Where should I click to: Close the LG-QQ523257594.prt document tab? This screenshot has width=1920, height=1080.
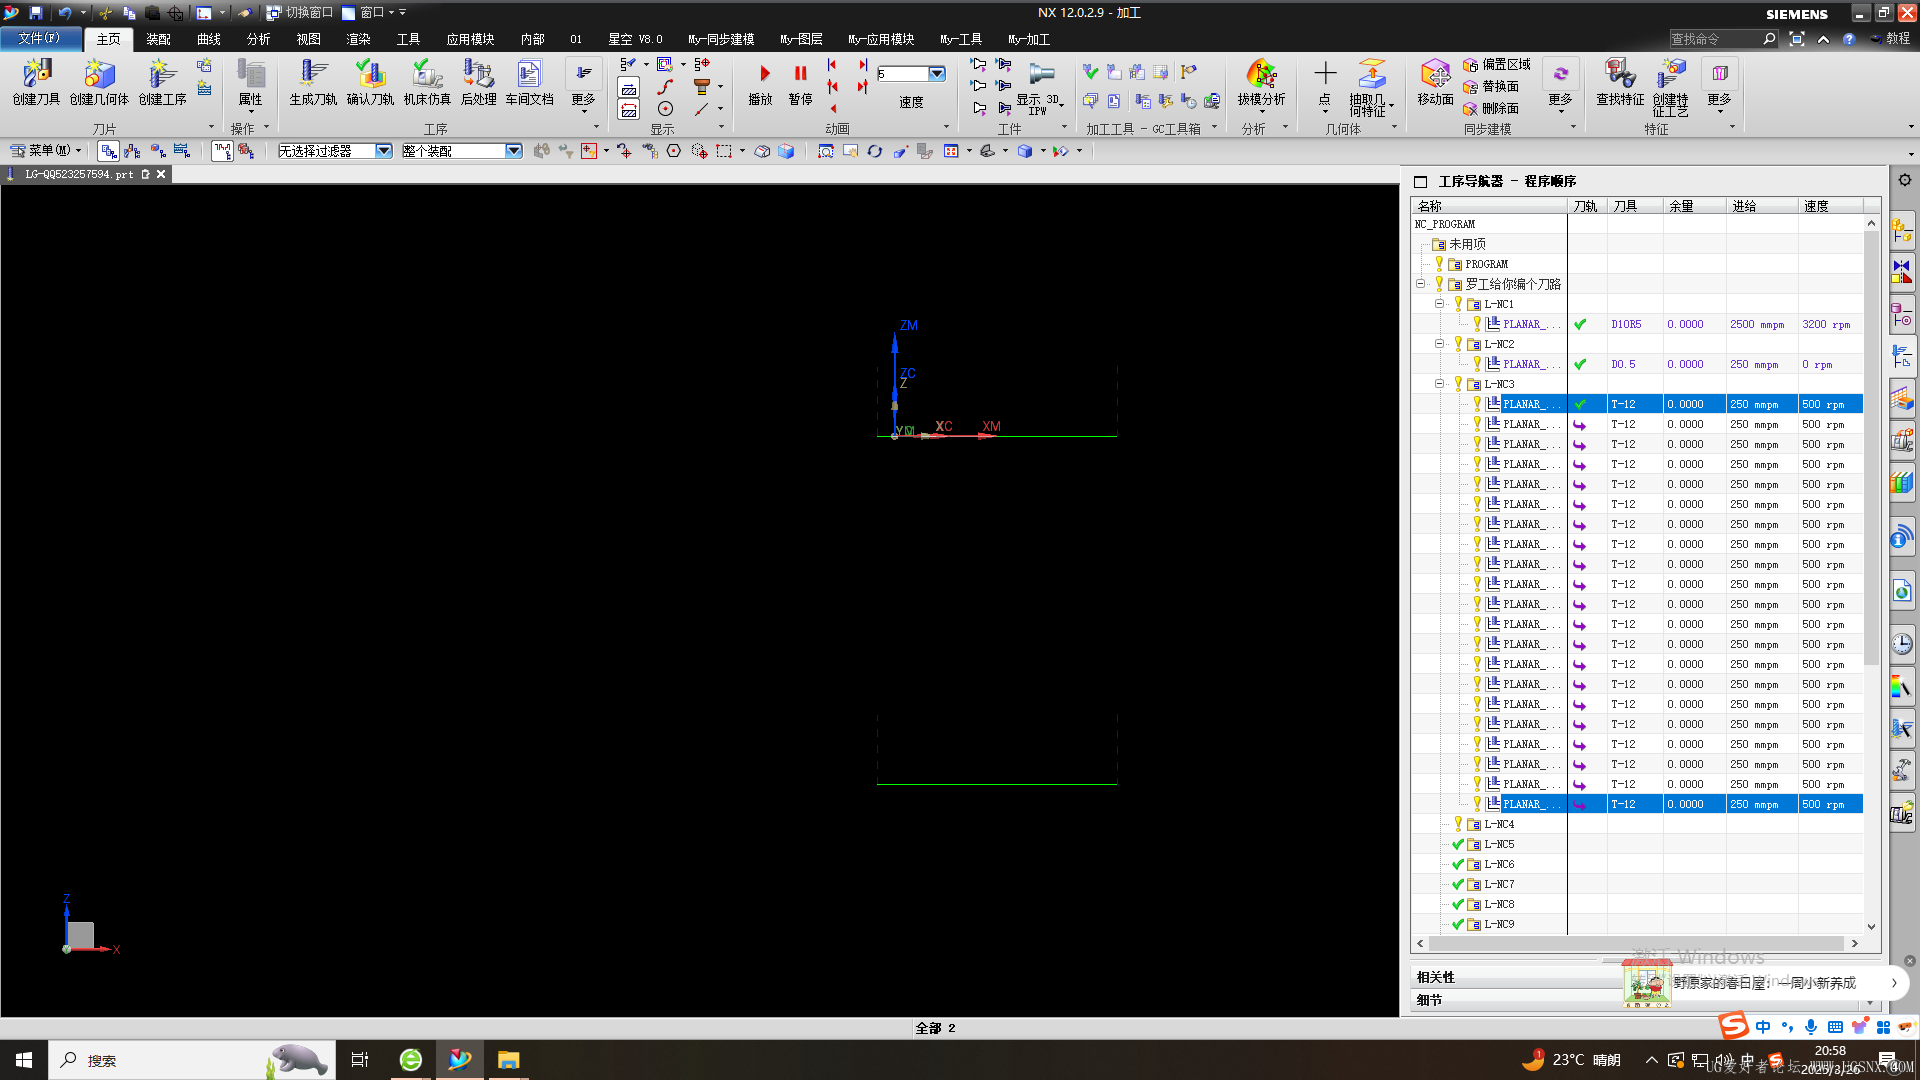pyautogui.click(x=161, y=174)
